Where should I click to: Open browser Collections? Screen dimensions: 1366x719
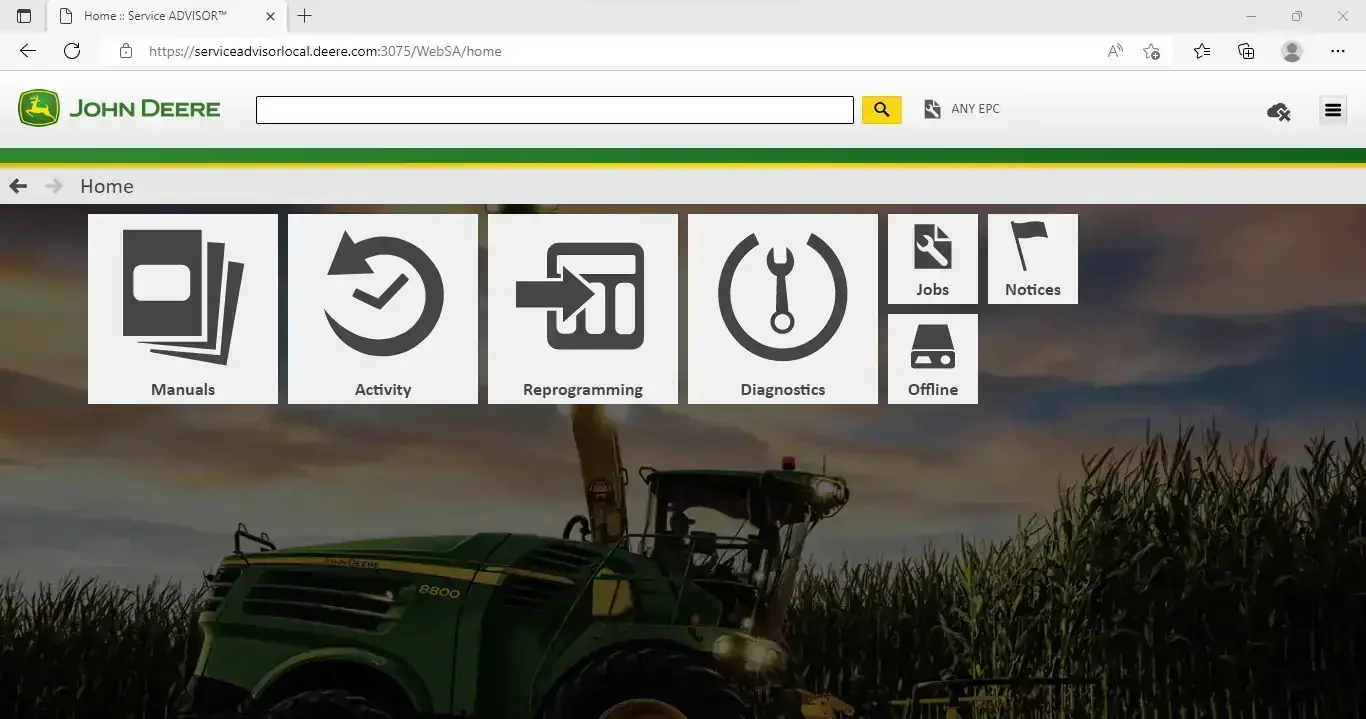(x=1246, y=51)
